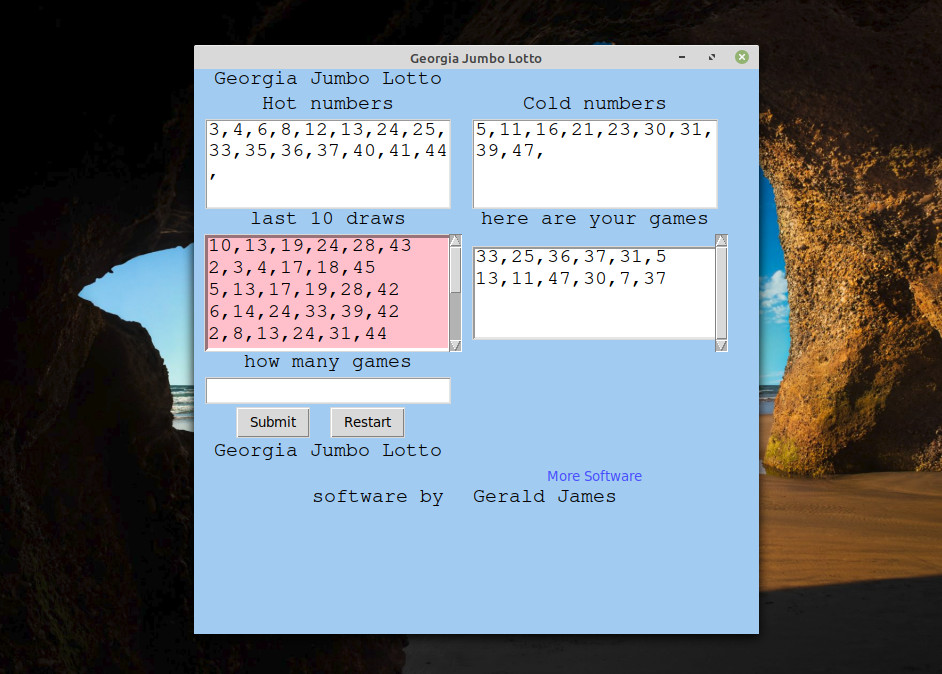The image size is (942, 674).
Task: Click up arrow of your games scrollbar
Action: (x=722, y=241)
